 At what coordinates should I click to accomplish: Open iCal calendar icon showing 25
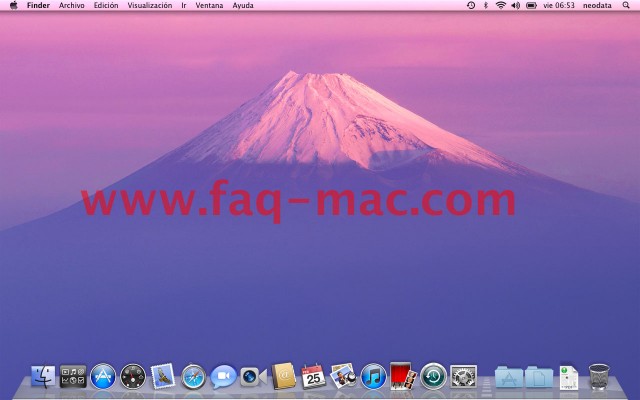click(313, 376)
